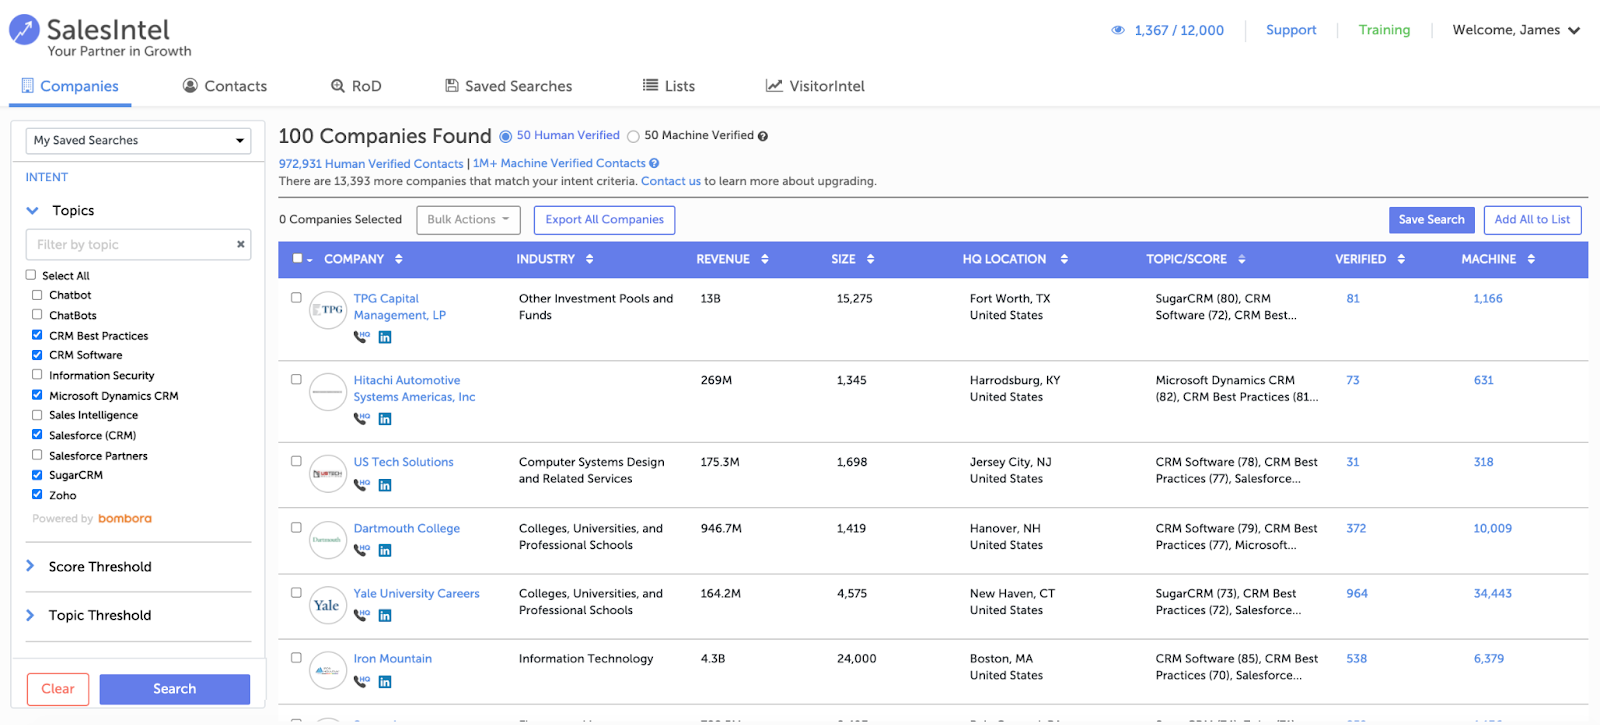
Task: Sort by Revenue column arrows
Action: (x=765, y=259)
